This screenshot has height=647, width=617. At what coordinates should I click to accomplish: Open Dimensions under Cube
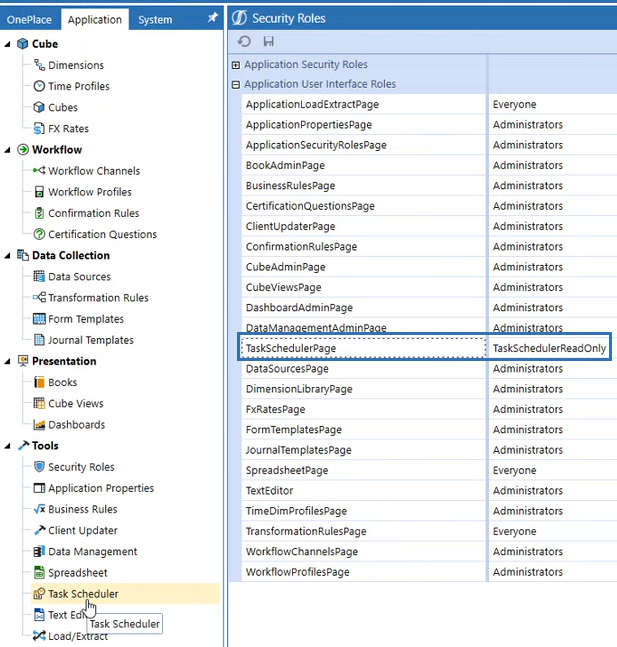(75, 65)
